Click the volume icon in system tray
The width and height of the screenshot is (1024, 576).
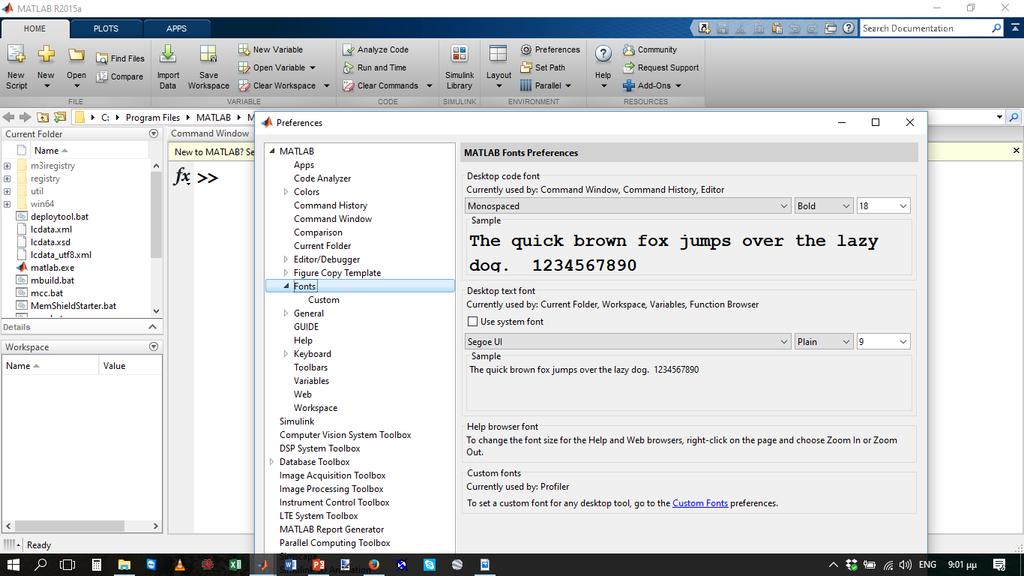point(905,565)
